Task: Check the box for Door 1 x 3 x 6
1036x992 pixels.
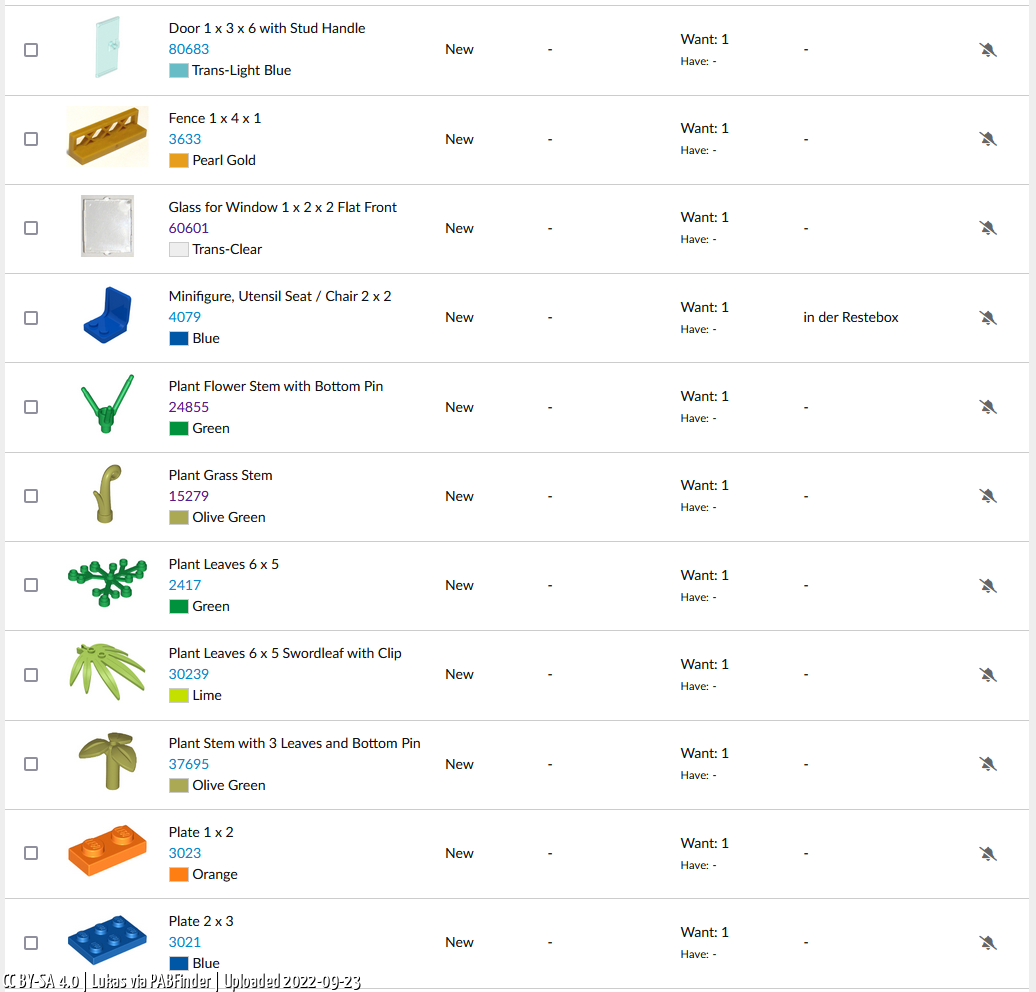Action: click(x=31, y=50)
